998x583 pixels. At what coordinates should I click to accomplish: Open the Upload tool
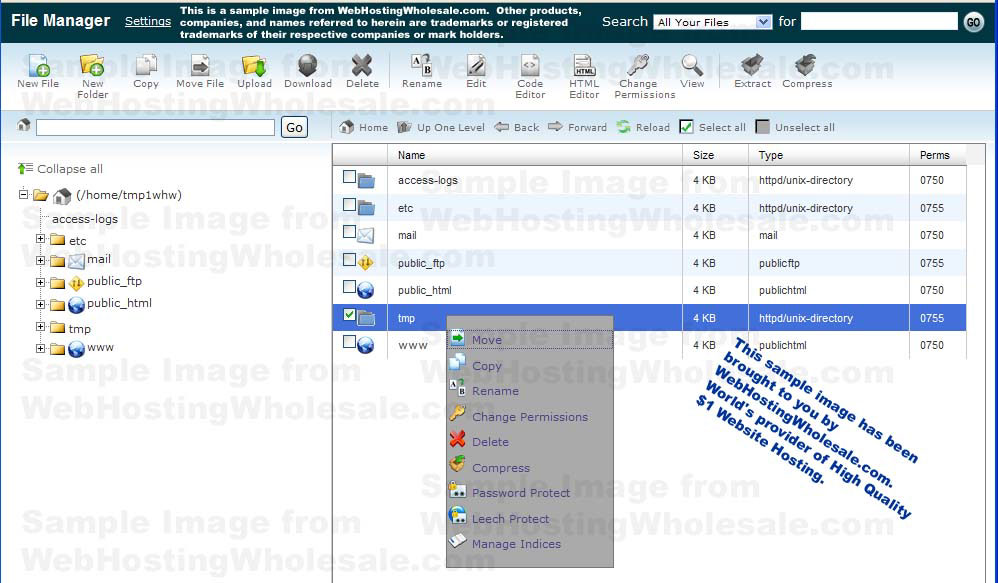tap(254, 65)
